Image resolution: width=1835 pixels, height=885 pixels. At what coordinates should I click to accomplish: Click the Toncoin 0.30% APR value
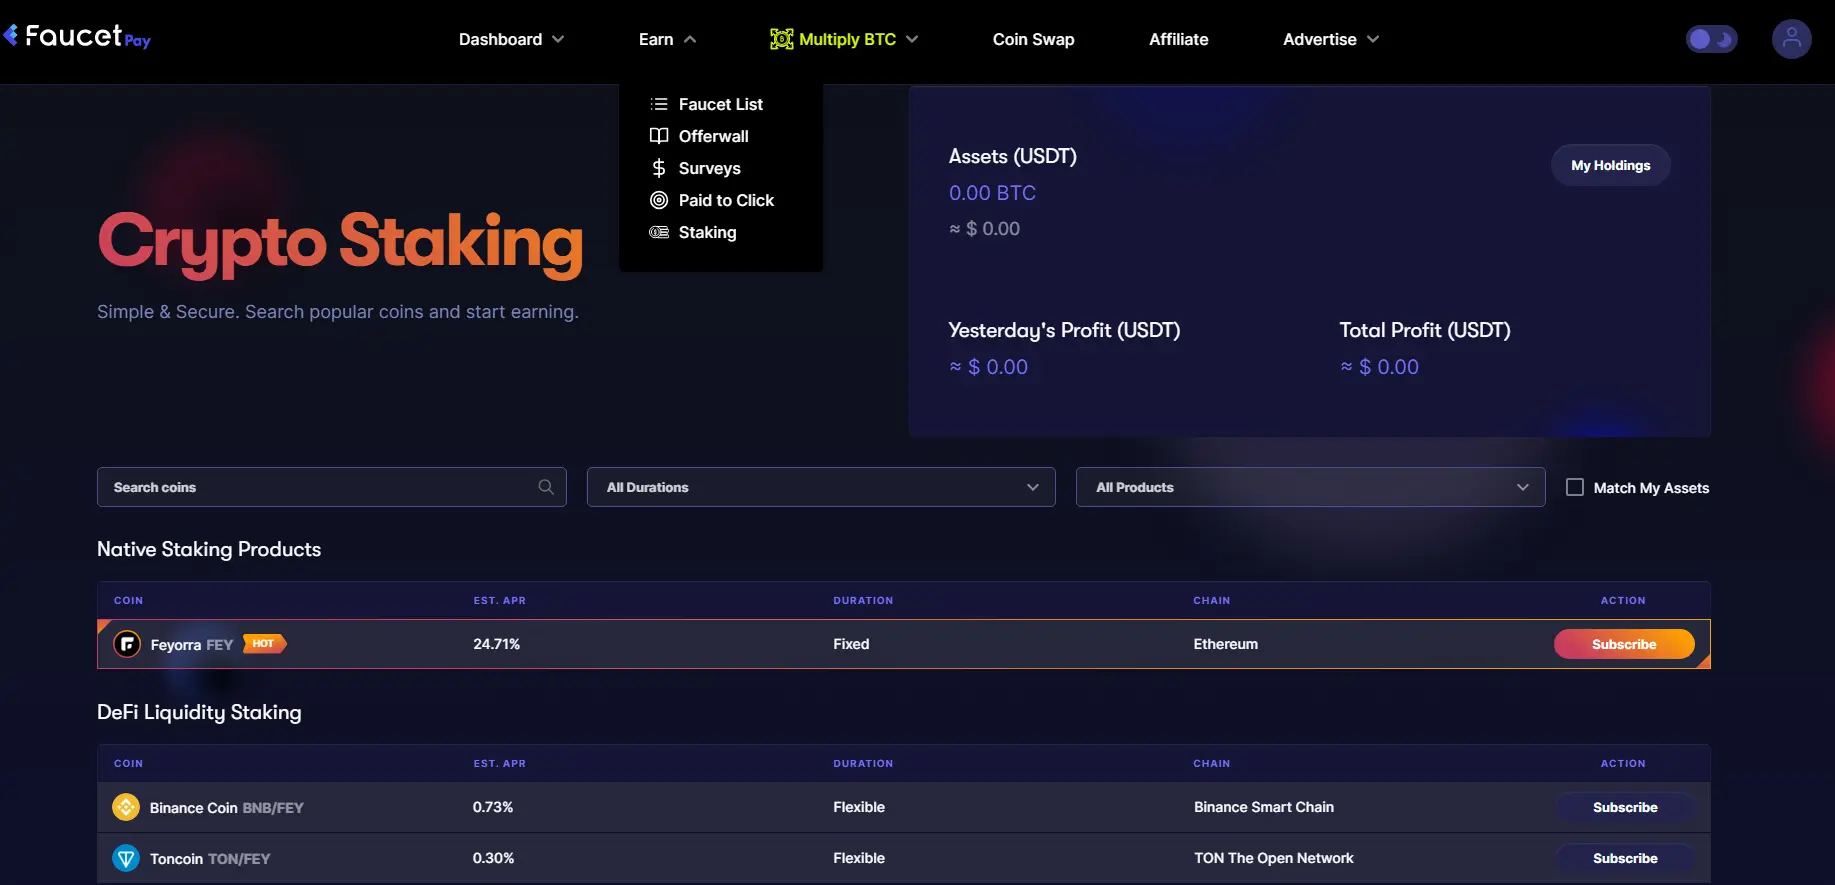[x=493, y=858]
